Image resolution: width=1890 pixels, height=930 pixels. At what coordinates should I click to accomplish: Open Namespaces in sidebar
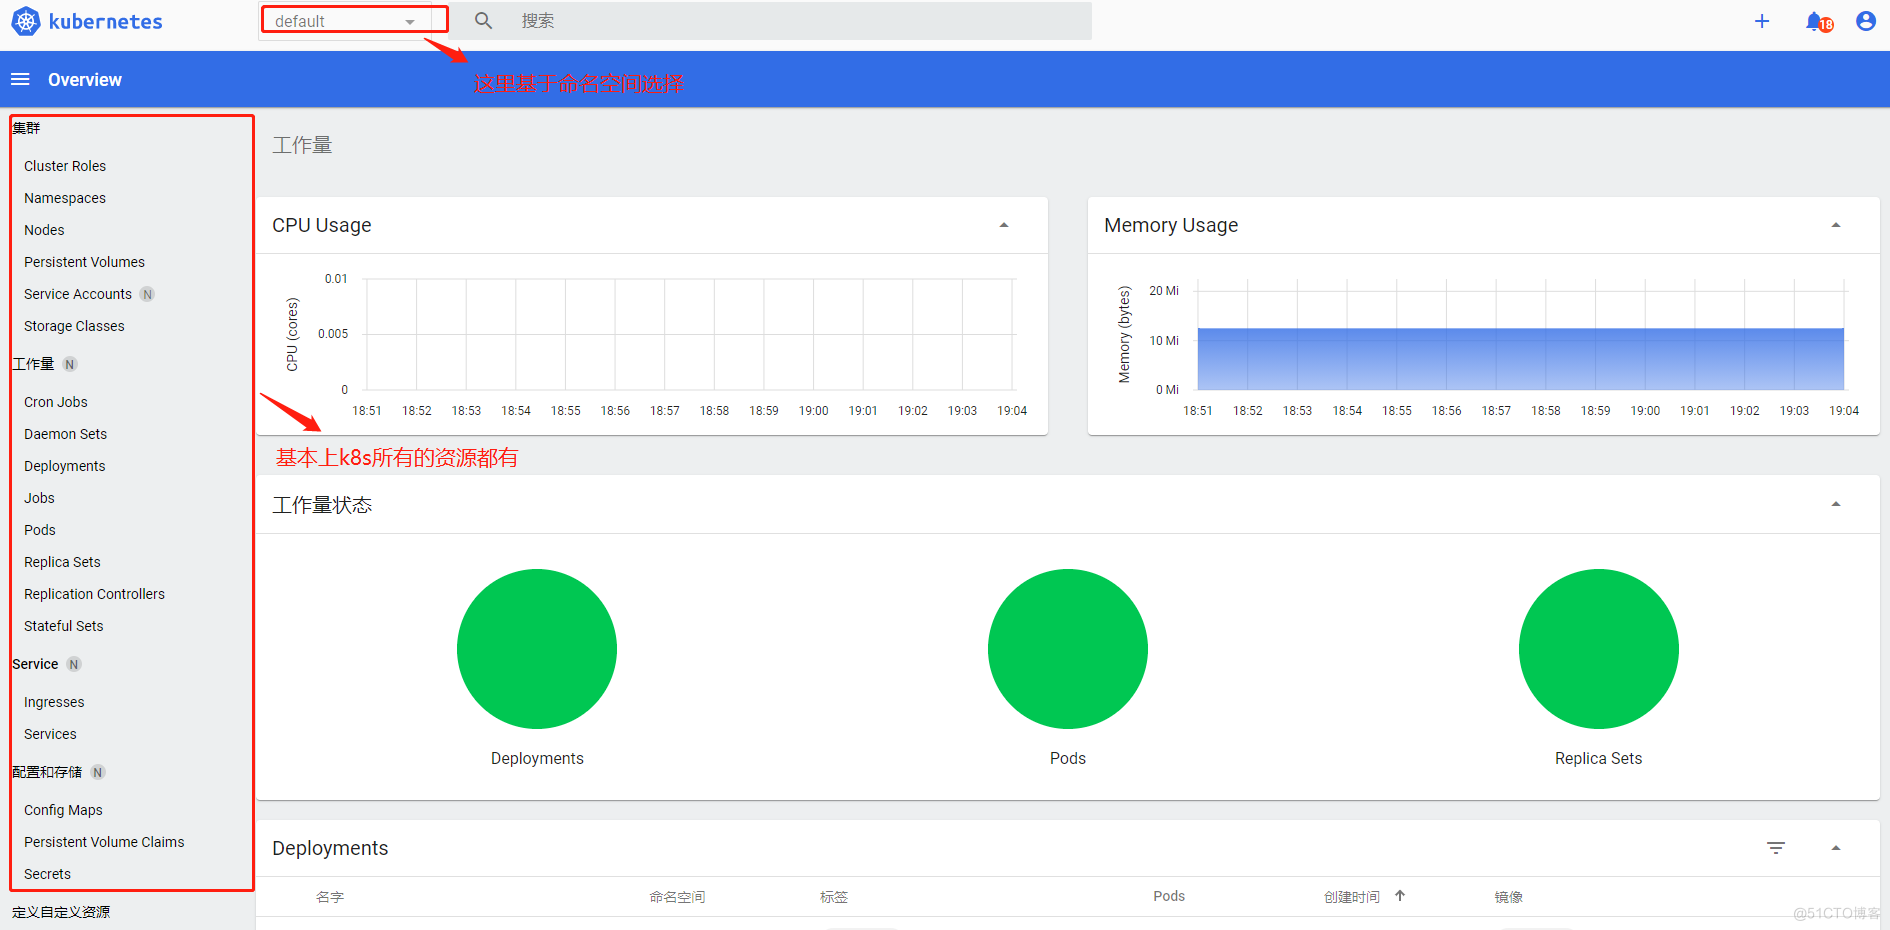[x=65, y=198]
